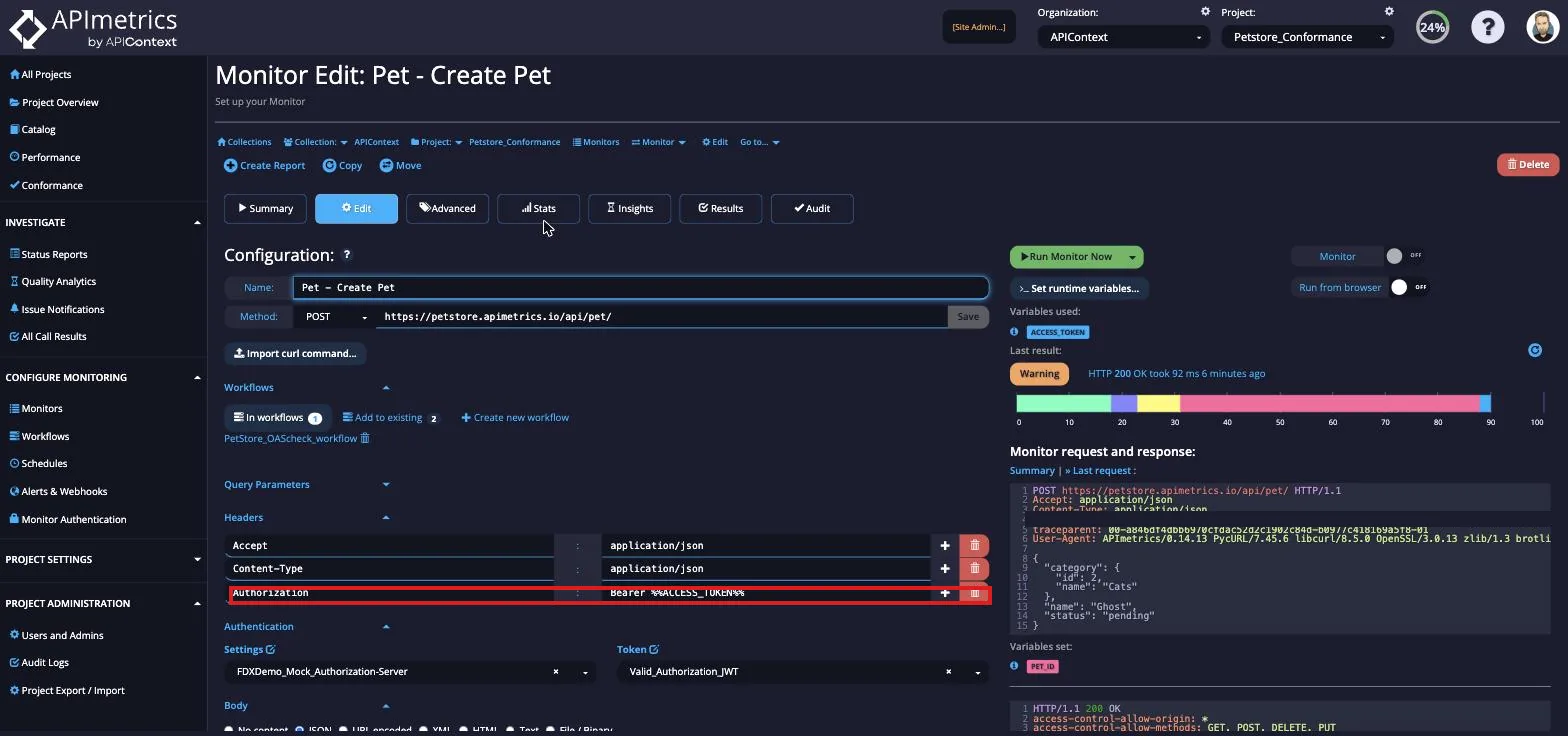
Task: Open help icon next to Configuration heading
Action: (347, 255)
